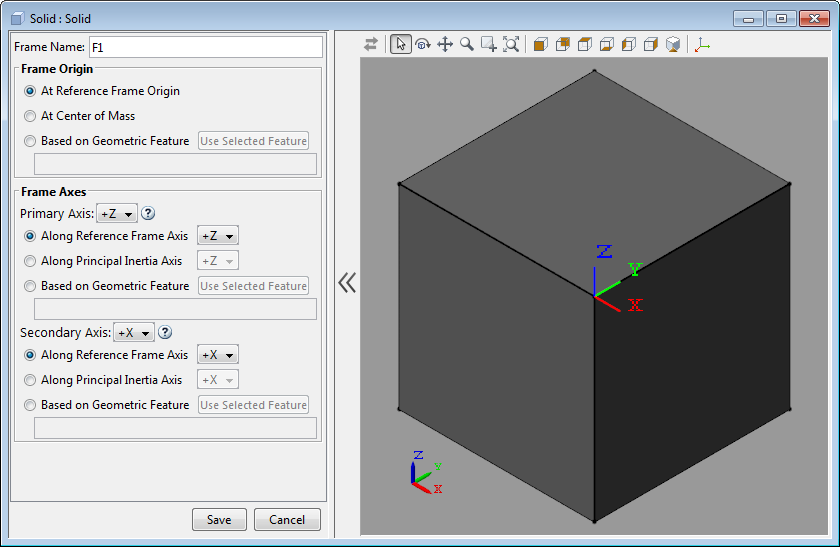The width and height of the screenshot is (840, 547).
Task: Activate the magnifier zoom tool
Action: click(x=467, y=44)
